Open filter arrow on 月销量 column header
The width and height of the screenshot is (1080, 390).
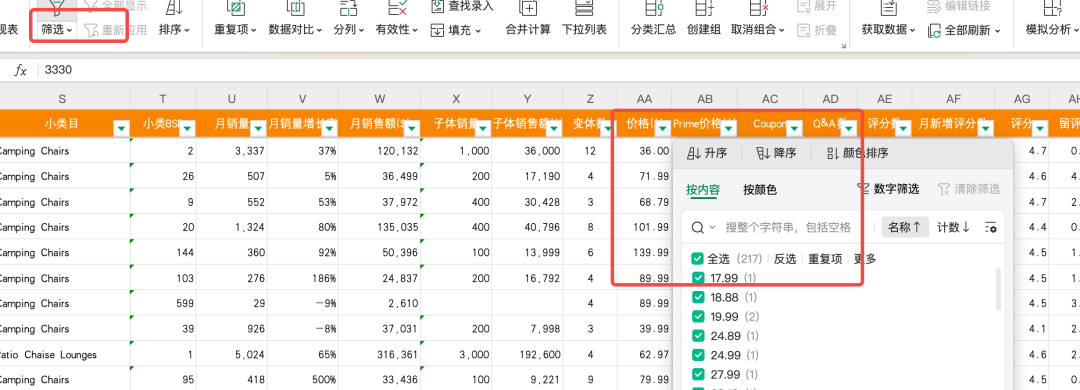258,128
